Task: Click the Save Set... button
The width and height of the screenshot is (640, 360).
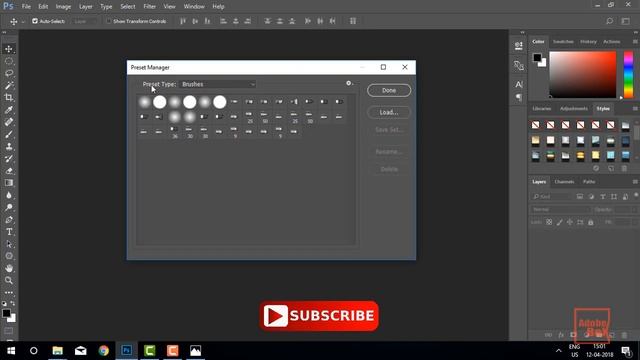Action: tap(389, 130)
